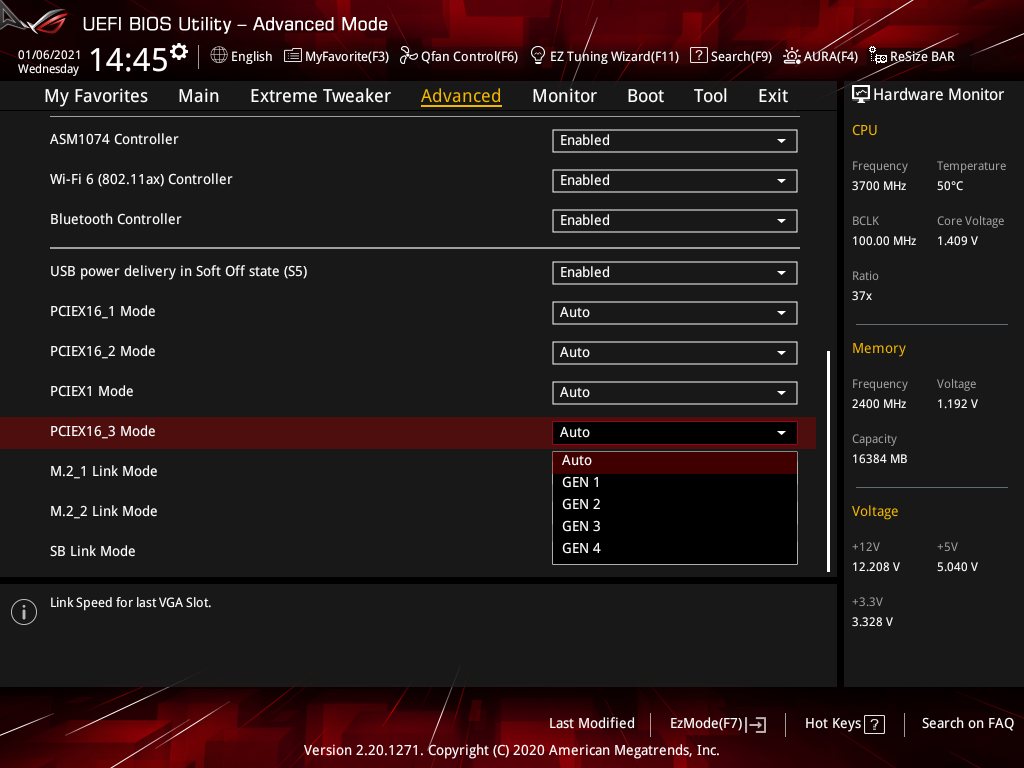
Task: Click the info icon in help area
Action: [x=24, y=612]
